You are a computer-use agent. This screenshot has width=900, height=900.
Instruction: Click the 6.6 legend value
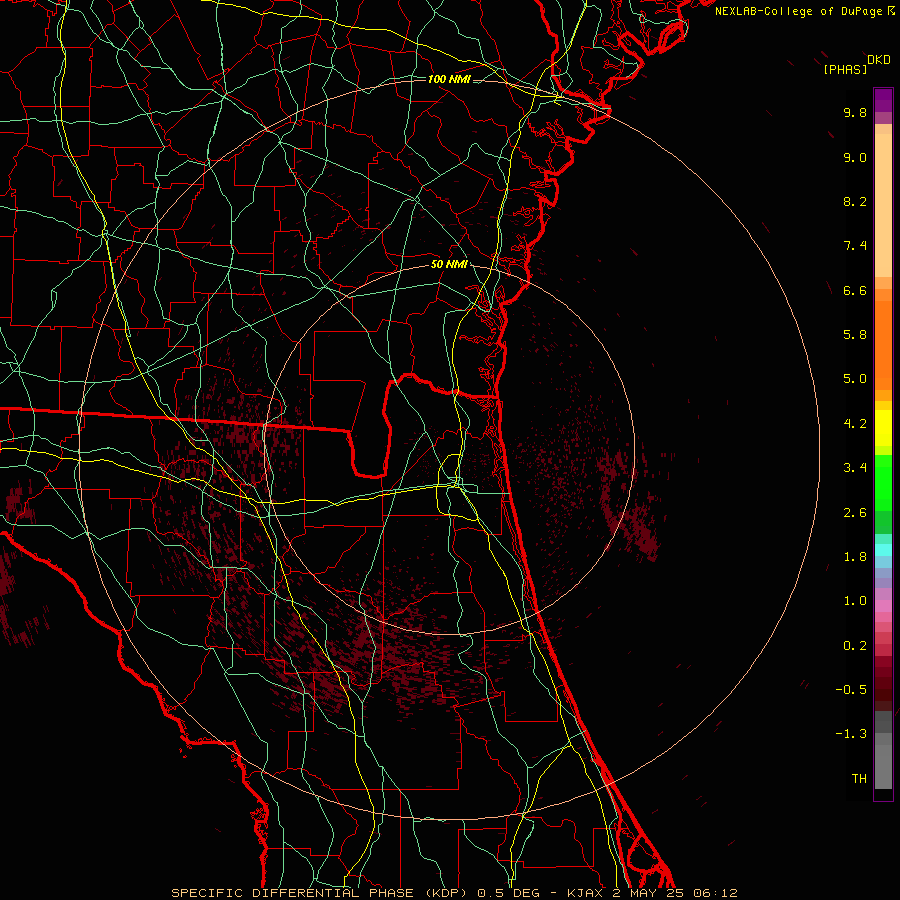pos(855,290)
